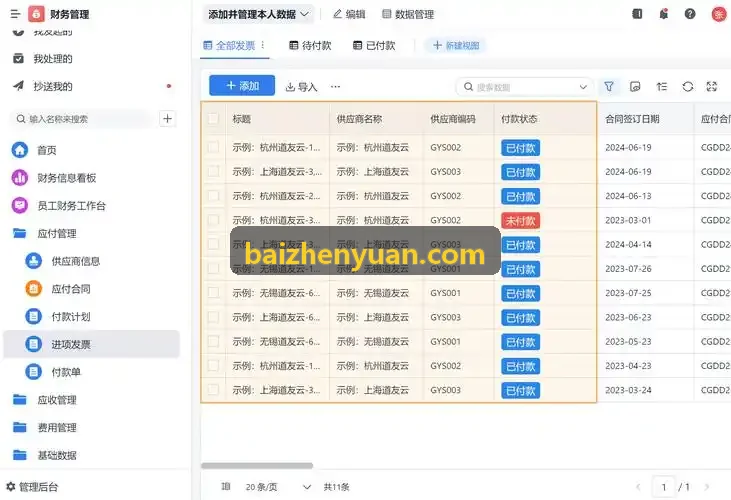
Task: Go to the next page arrow
Action: (707, 487)
